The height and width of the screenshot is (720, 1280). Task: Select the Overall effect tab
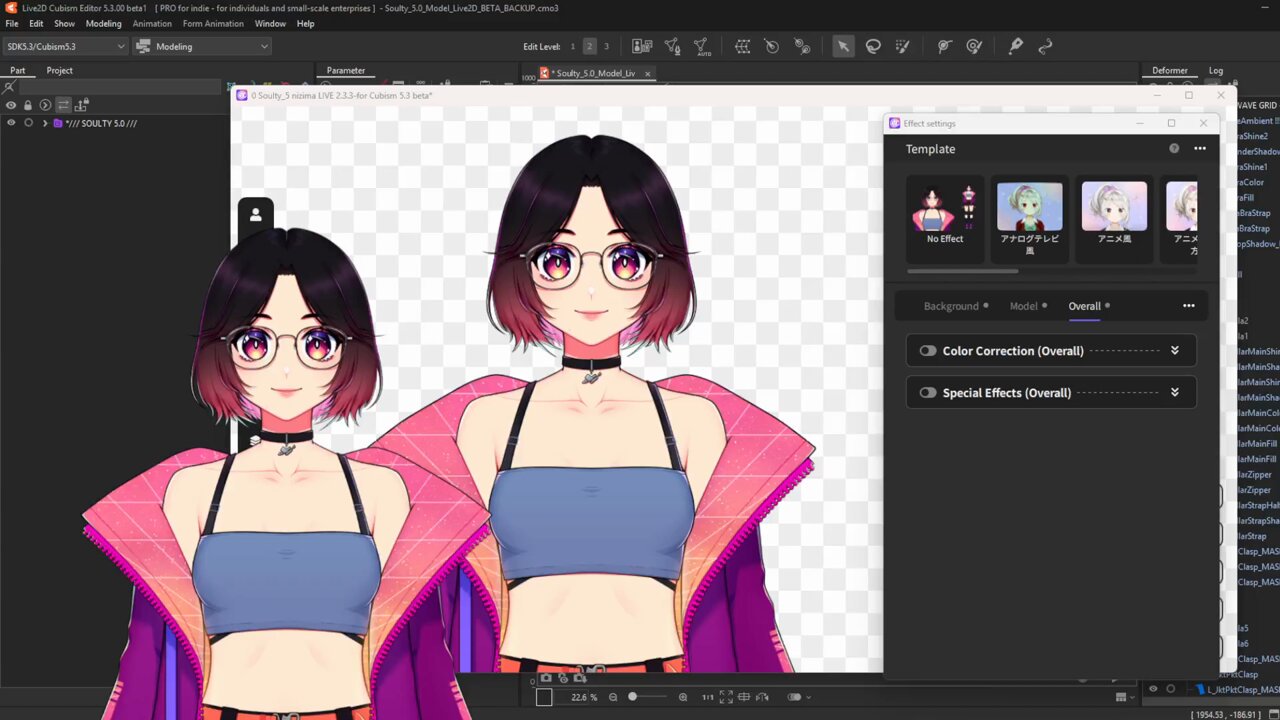[x=1084, y=306]
